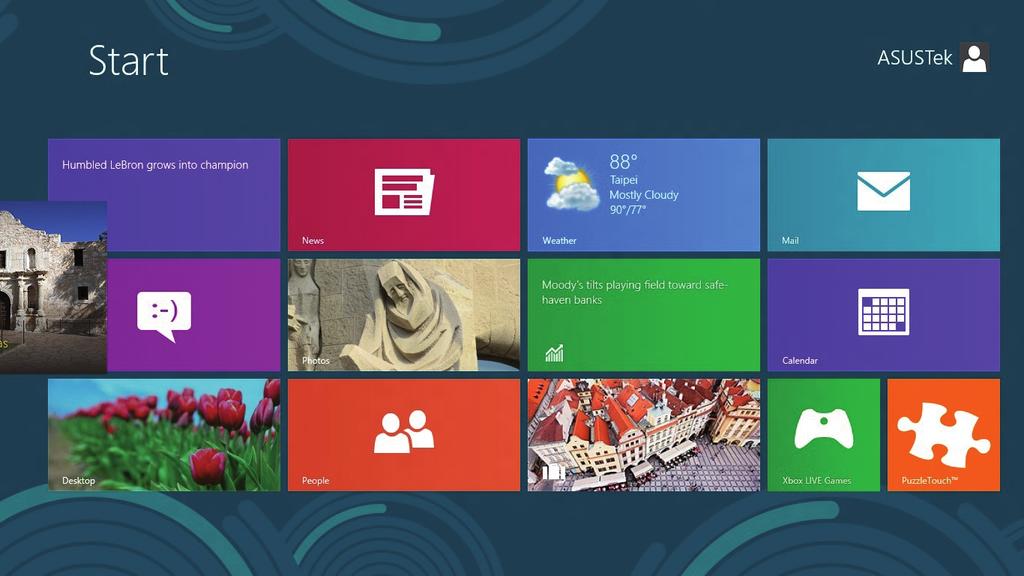Open the Alamo building Bing tile
Viewport: 1024px width, 576px height.
coord(53,287)
